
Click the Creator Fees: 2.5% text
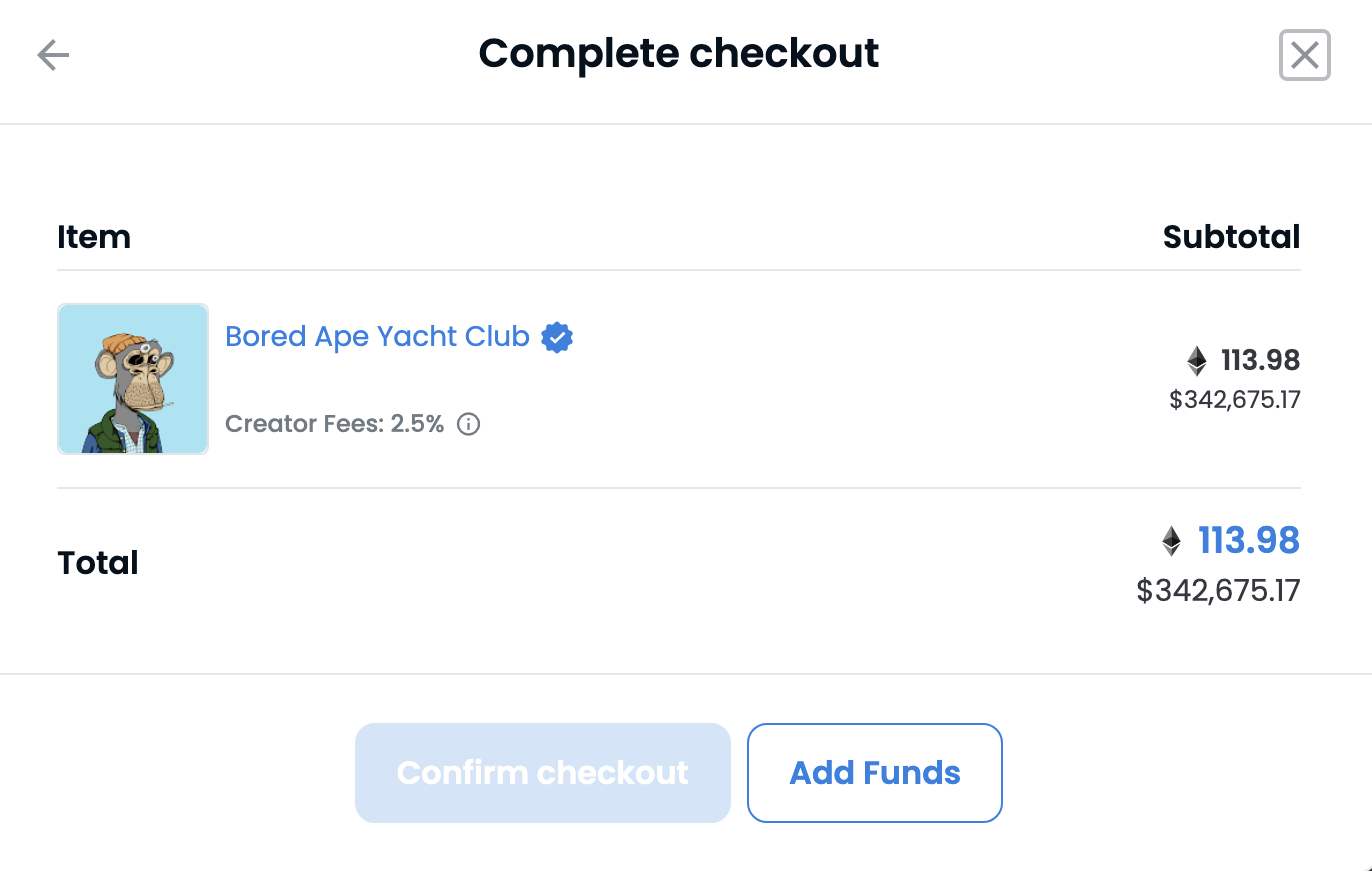(334, 424)
